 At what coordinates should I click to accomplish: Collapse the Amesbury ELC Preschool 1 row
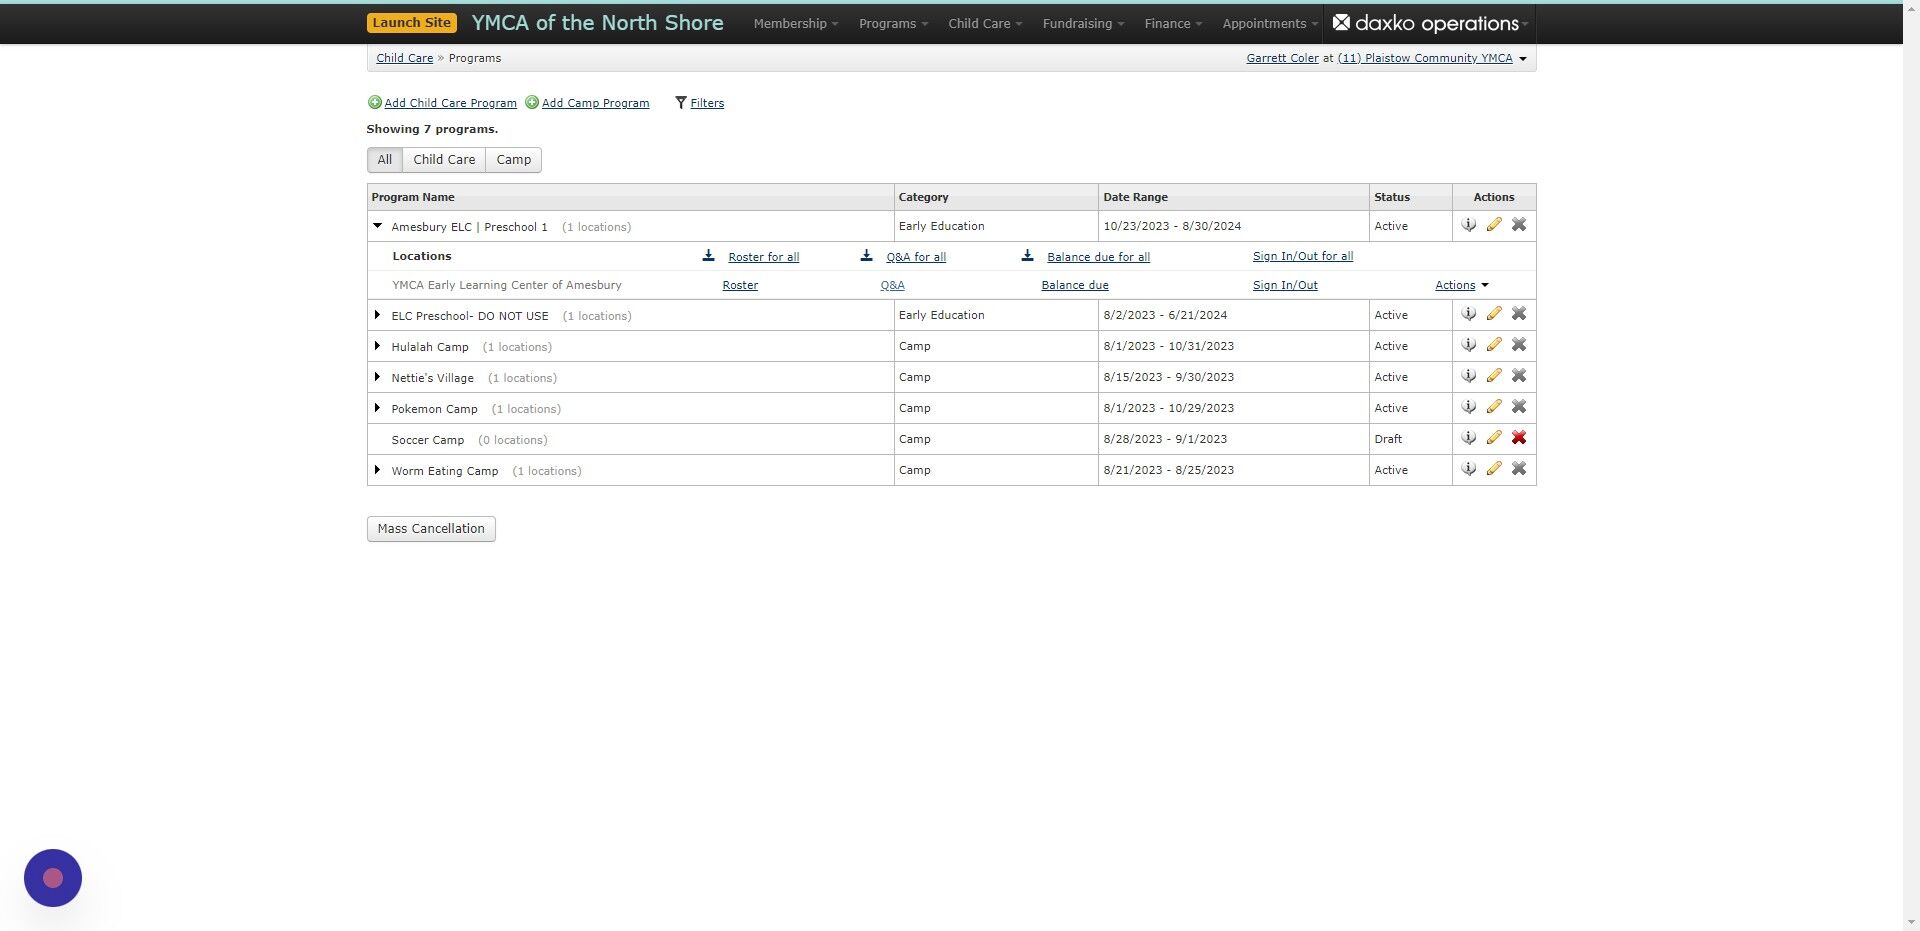click(377, 225)
